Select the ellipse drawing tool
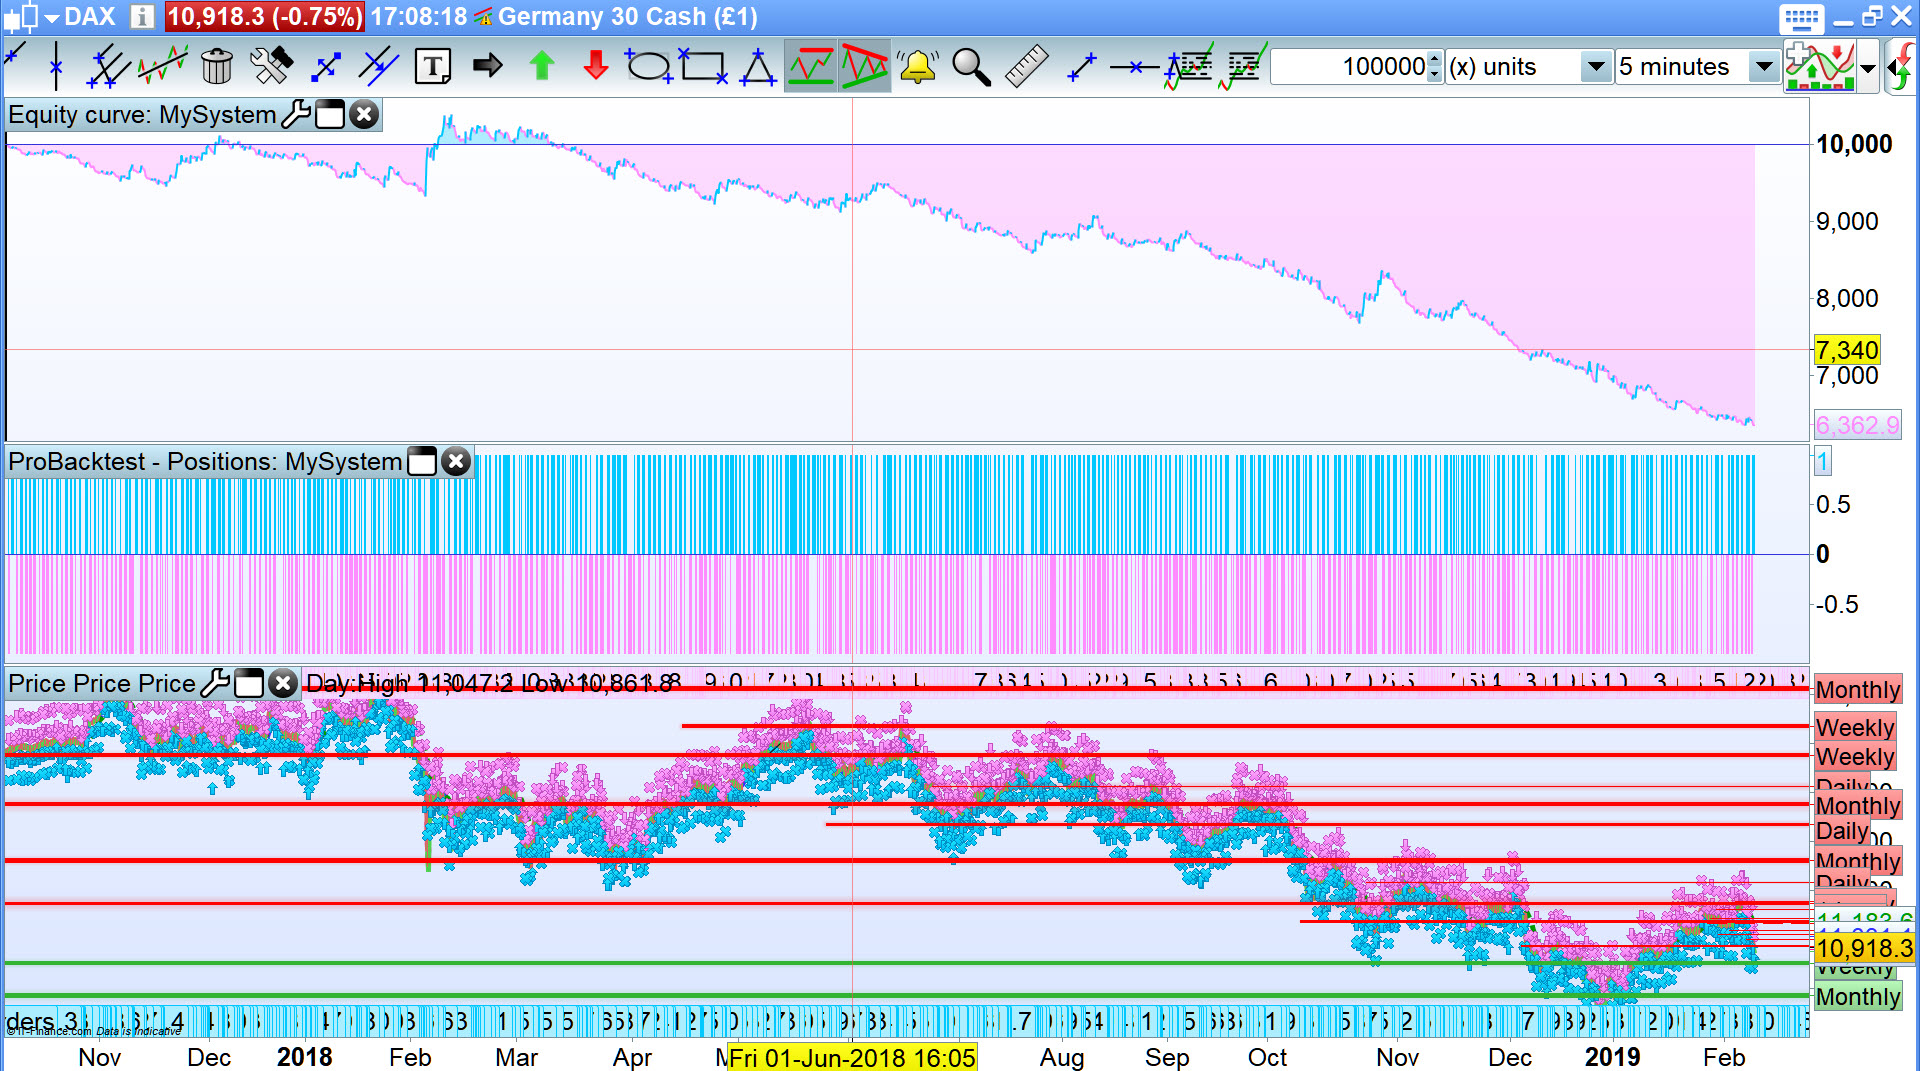 click(648, 66)
